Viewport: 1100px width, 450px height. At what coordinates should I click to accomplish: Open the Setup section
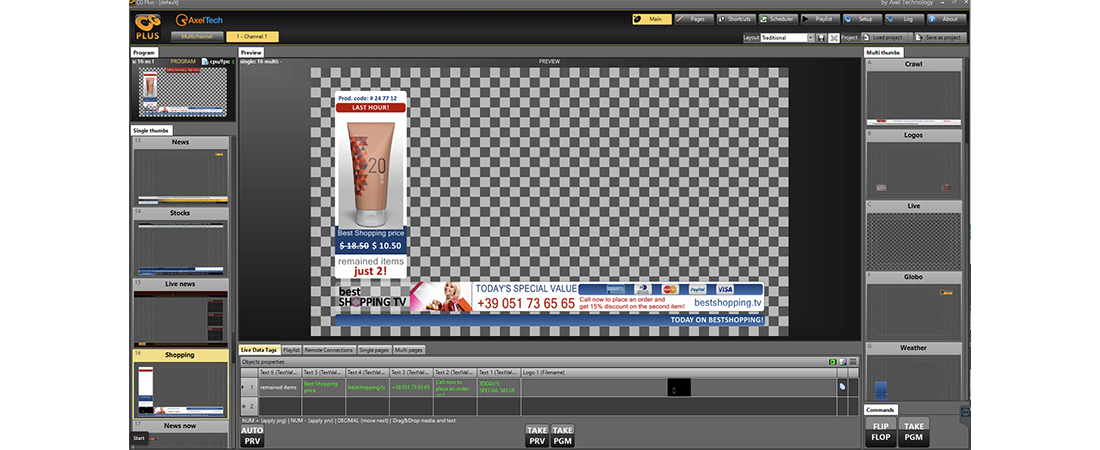(861, 20)
